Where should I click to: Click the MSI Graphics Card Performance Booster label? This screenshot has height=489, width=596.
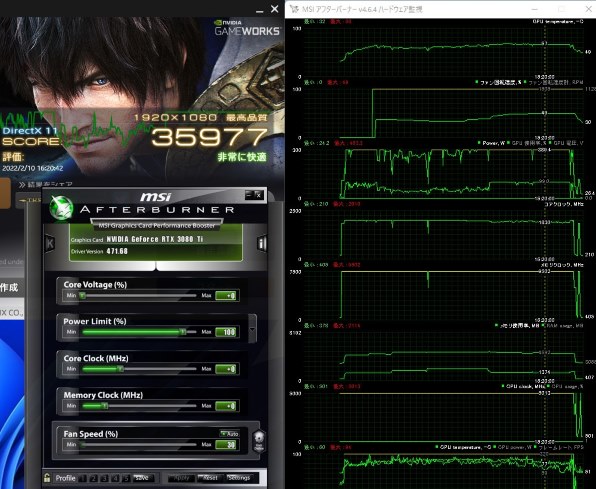(157, 225)
